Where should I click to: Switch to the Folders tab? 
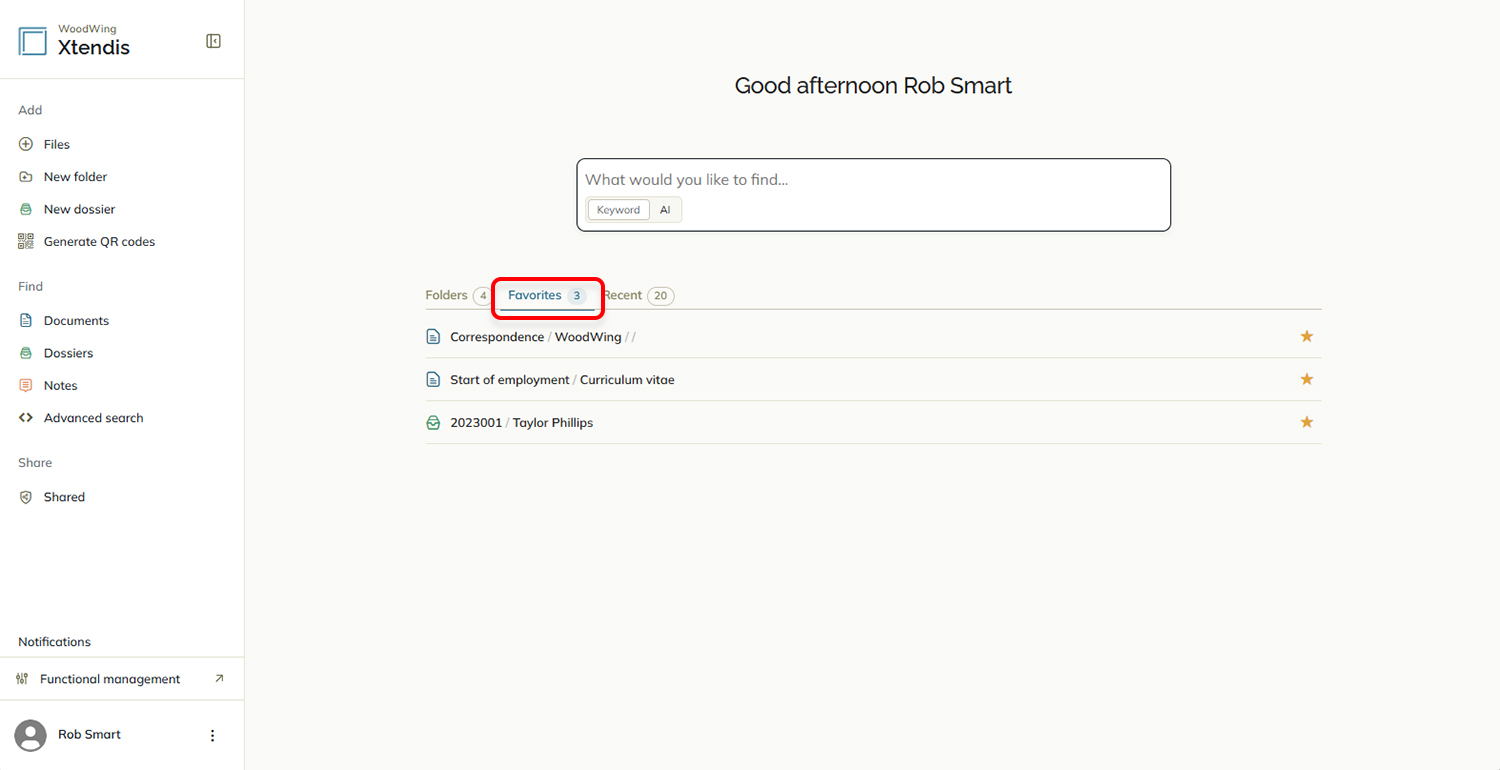coord(458,295)
